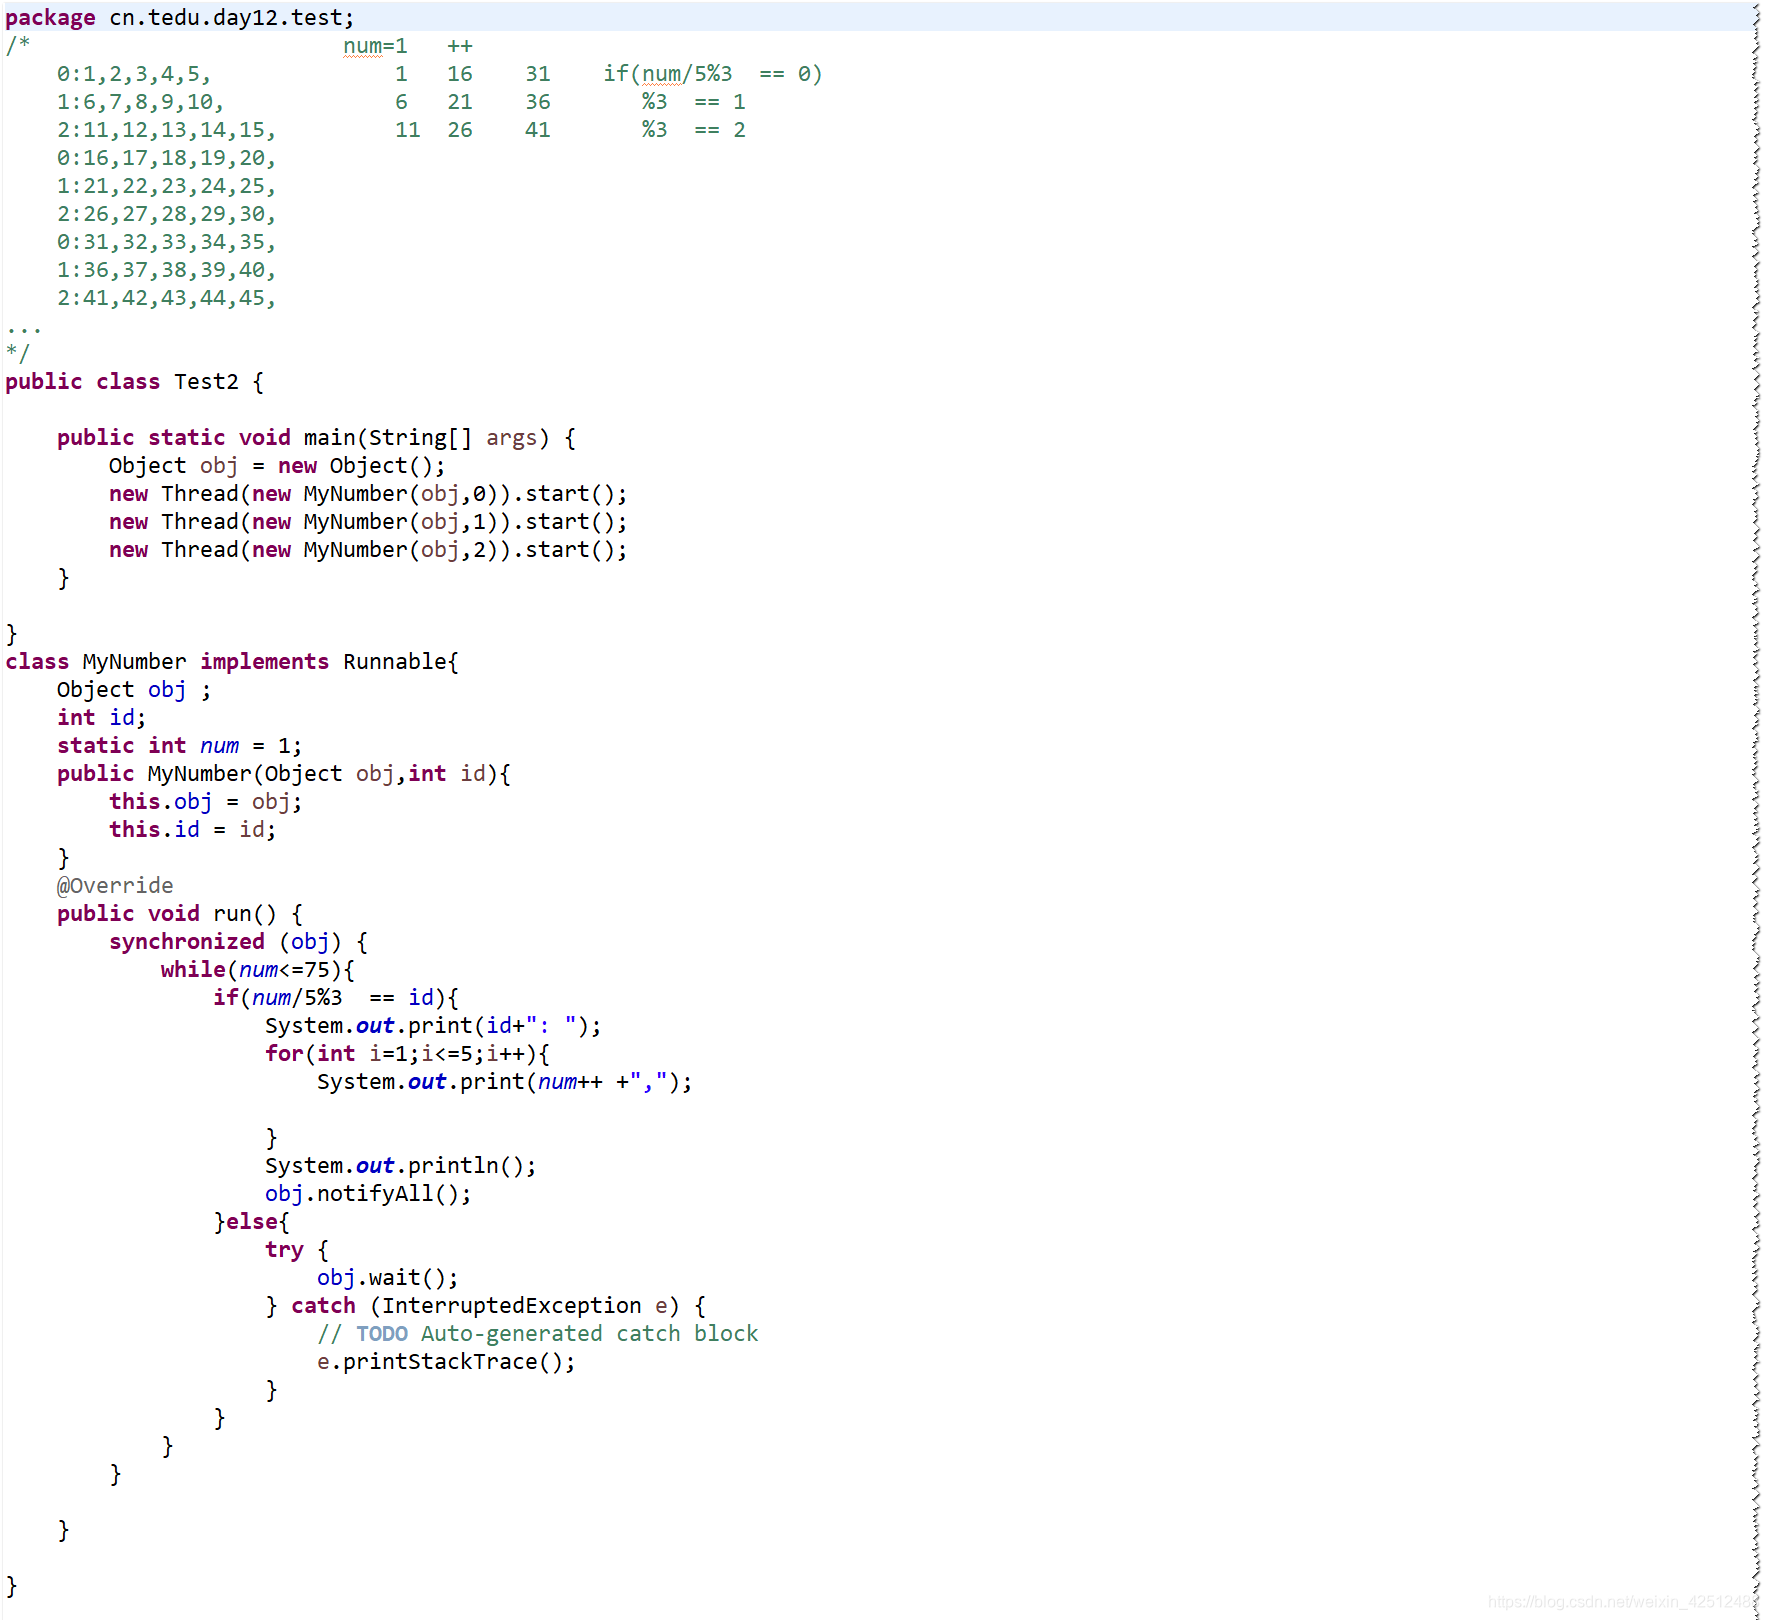Click 'public void run()' method line

(x=180, y=913)
